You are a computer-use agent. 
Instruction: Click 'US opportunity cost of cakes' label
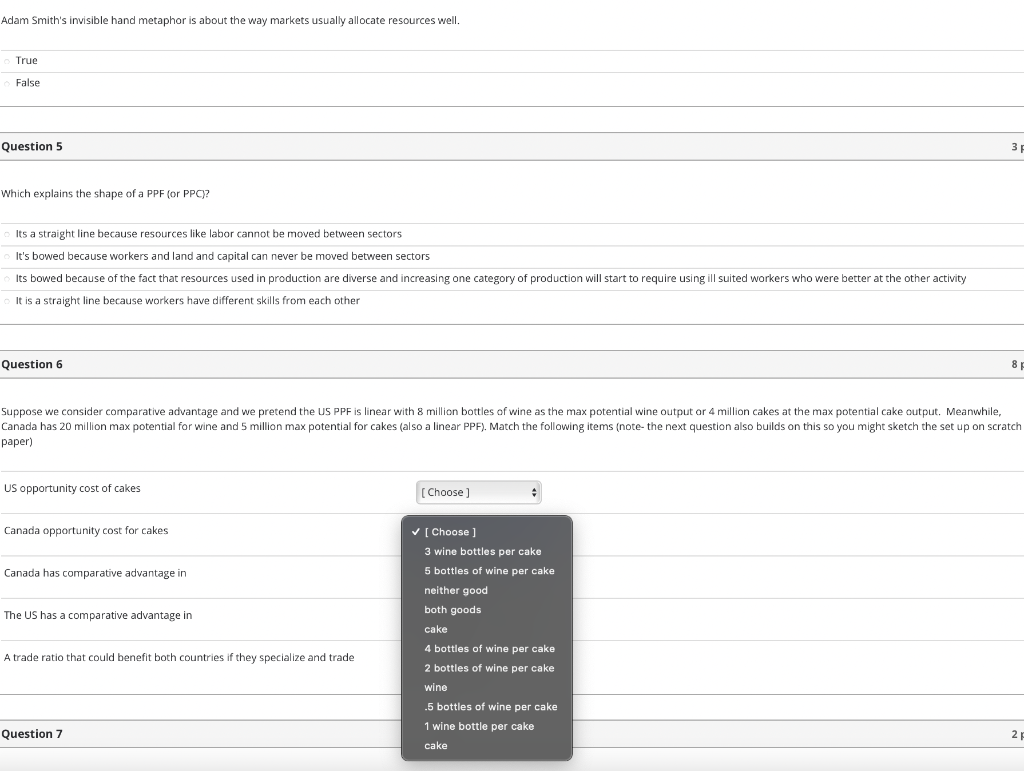pyautogui.click(x=72, y=488)
